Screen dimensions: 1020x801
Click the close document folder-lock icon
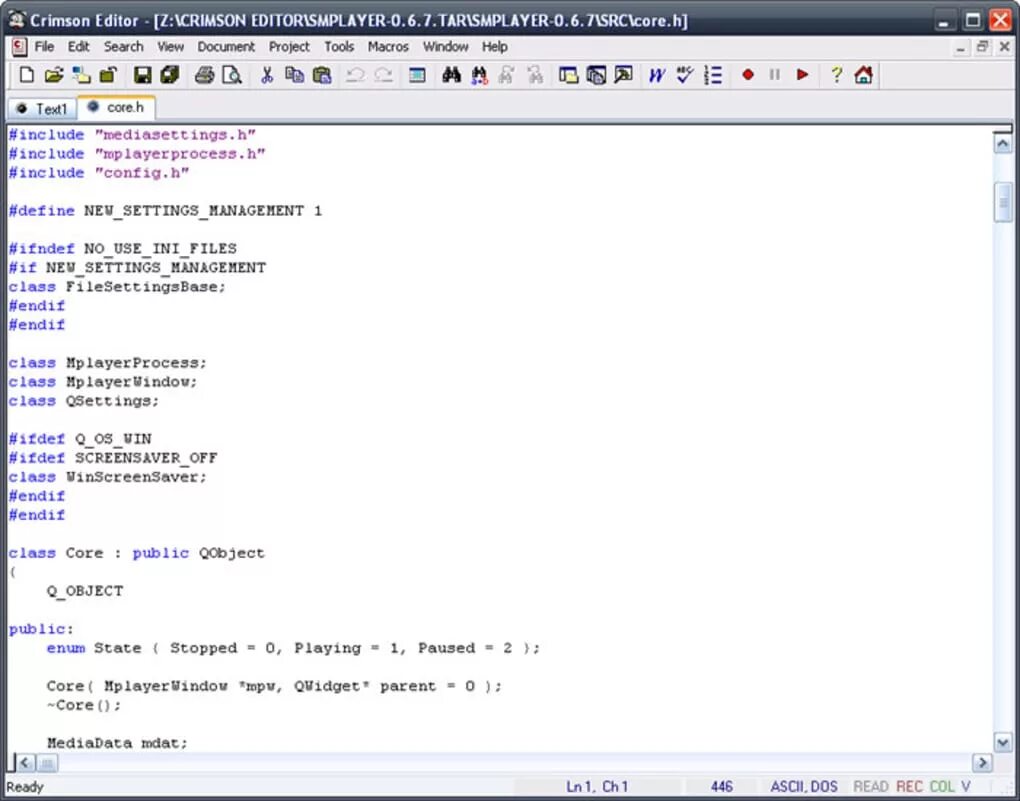point(108,75)
